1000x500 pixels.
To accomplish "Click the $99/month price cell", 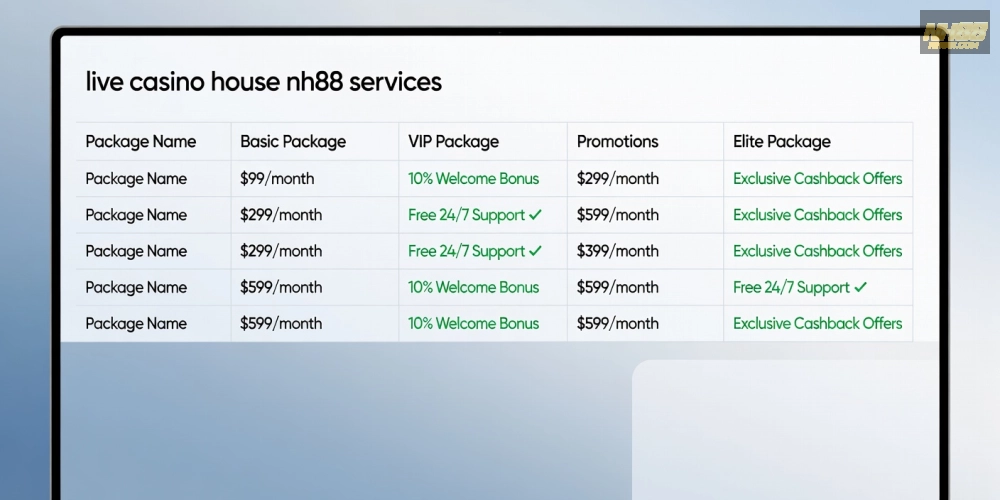I will coord(277,179).
